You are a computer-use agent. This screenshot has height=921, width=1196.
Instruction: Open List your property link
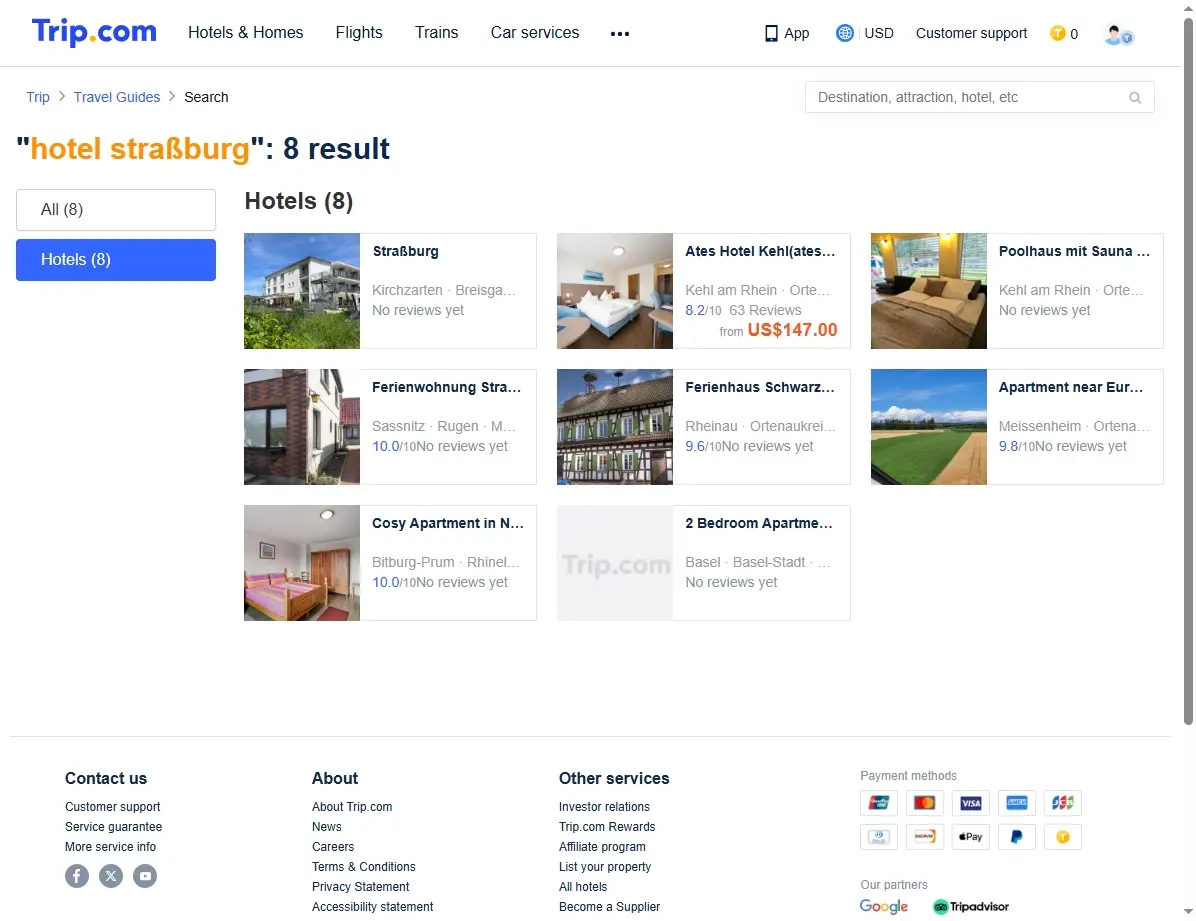click(605, 867)
